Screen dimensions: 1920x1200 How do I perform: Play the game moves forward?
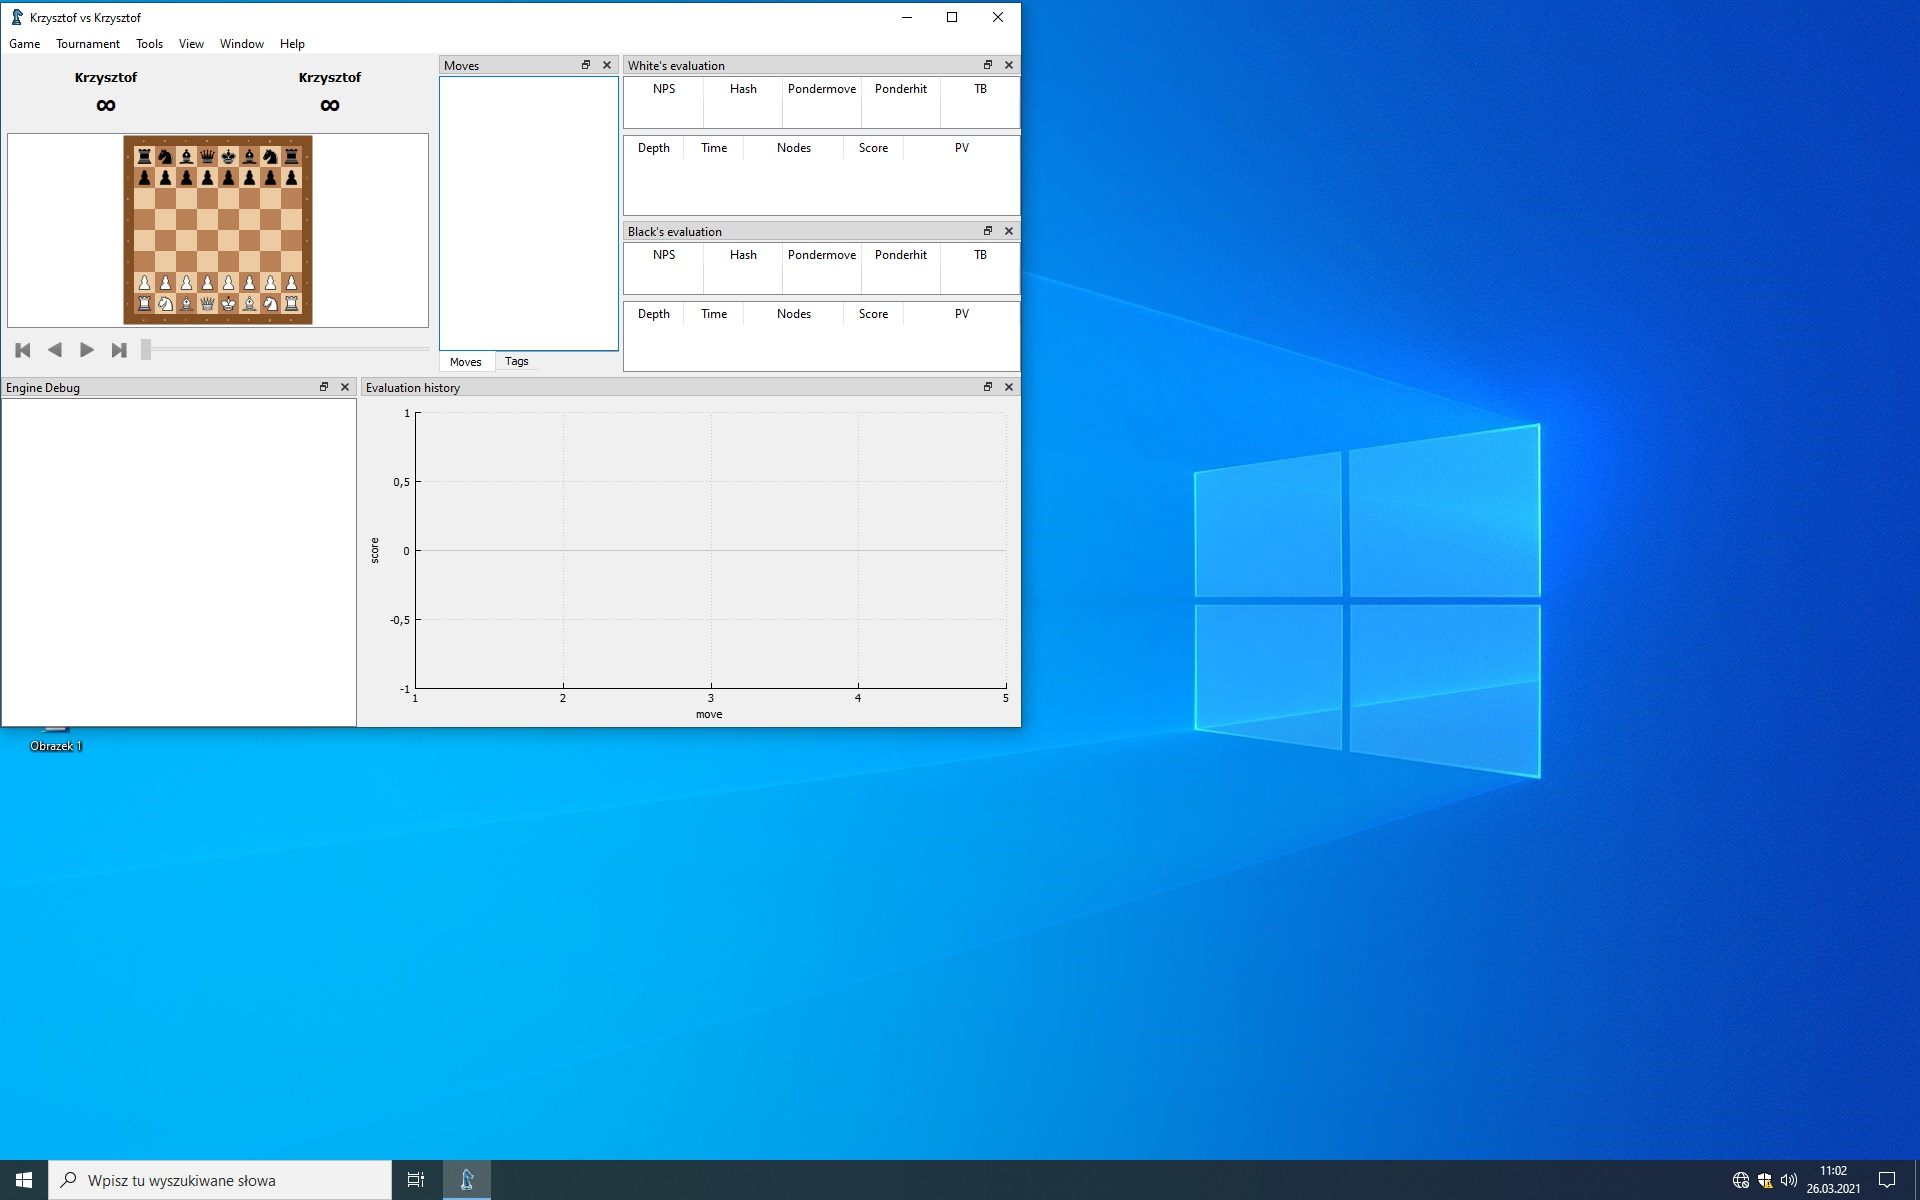(87, 350)
